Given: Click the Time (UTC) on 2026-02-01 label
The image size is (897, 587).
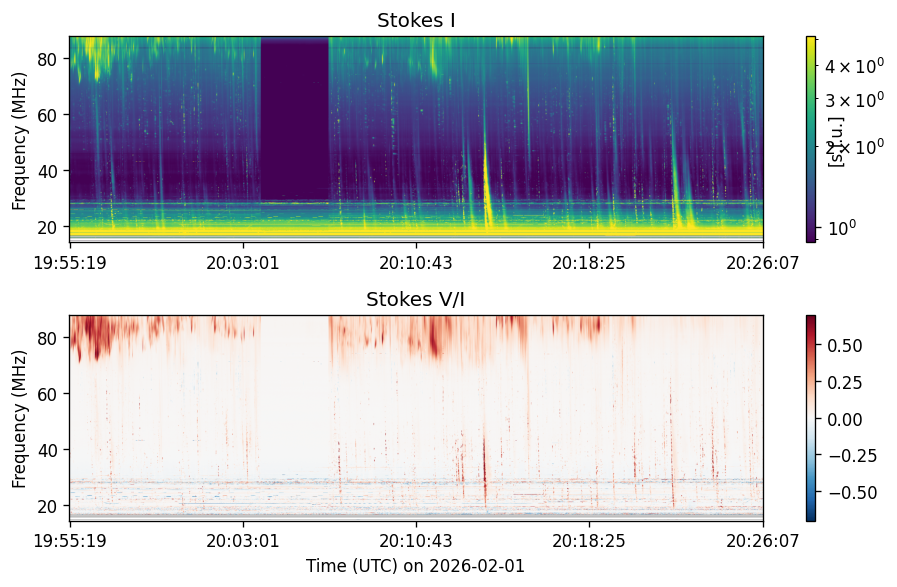Looking at the screenshot, I should tap(415, 566).
